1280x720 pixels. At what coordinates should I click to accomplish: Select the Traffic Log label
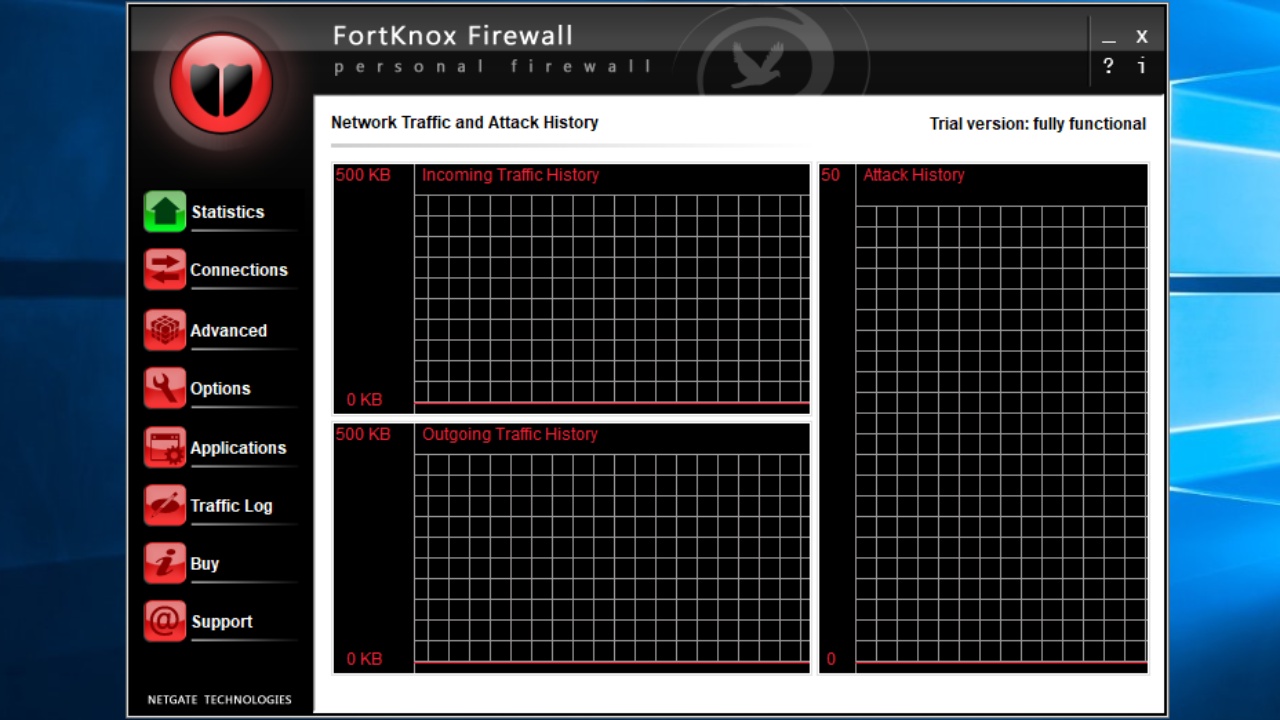(x=231, y=506)
